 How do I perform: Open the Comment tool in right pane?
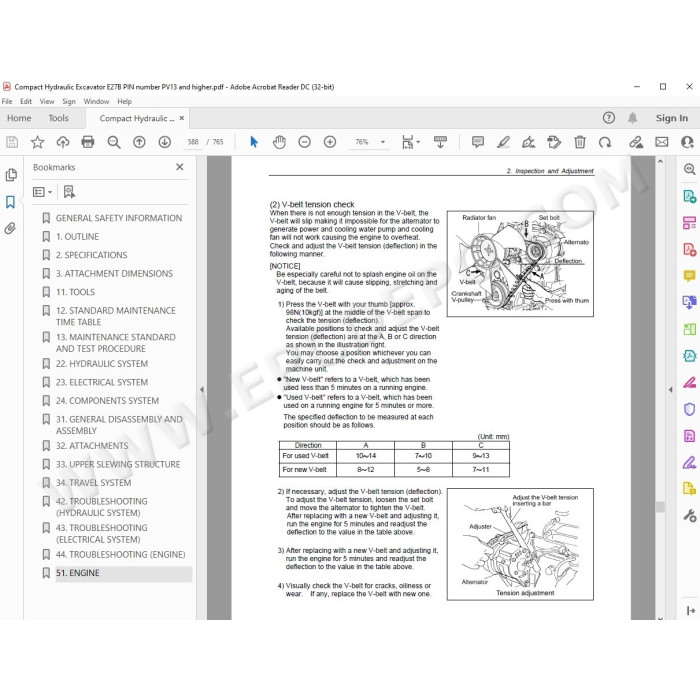click(689, 276)
